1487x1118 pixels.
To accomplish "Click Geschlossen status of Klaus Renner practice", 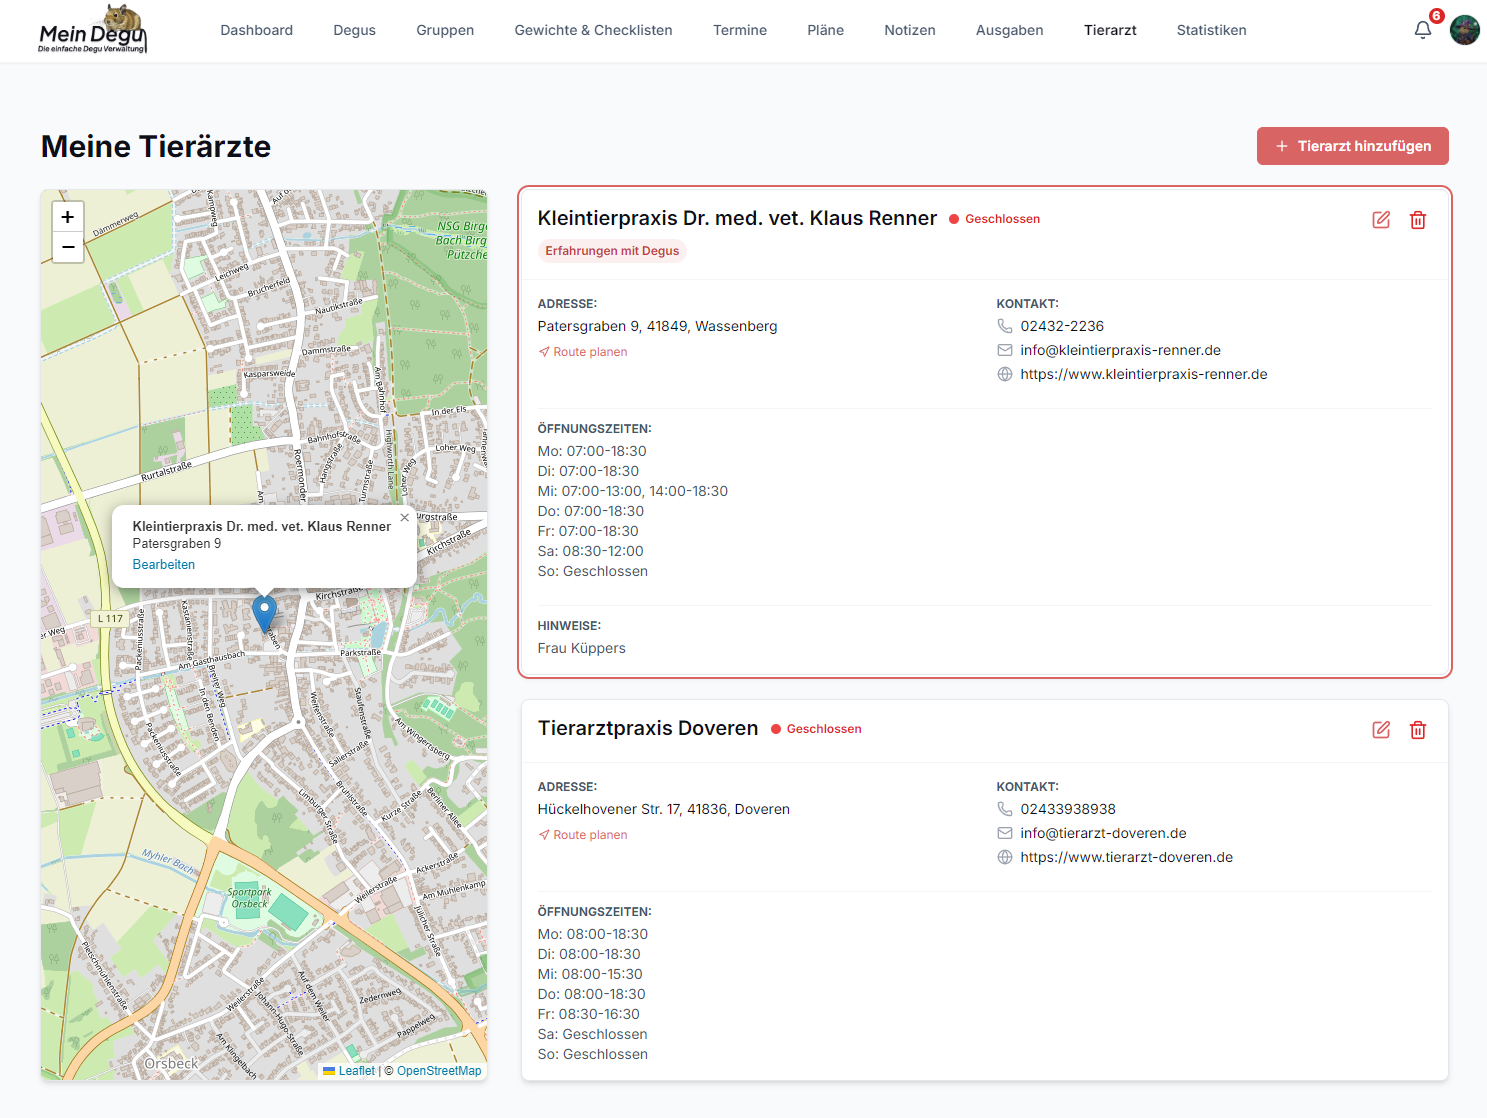I will click(995, 219).
